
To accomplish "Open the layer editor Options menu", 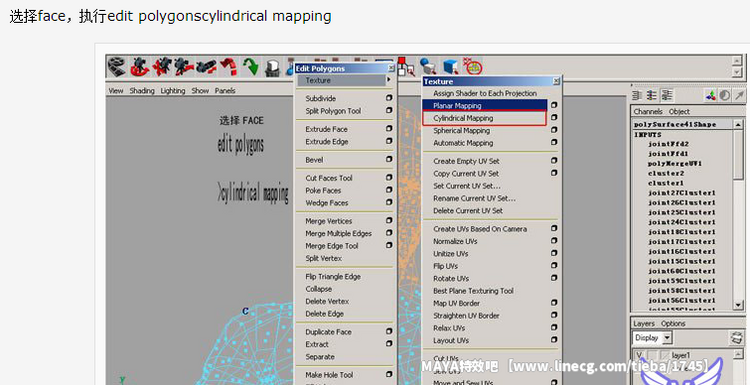I will pyautogui.click(x=673, y=324).
